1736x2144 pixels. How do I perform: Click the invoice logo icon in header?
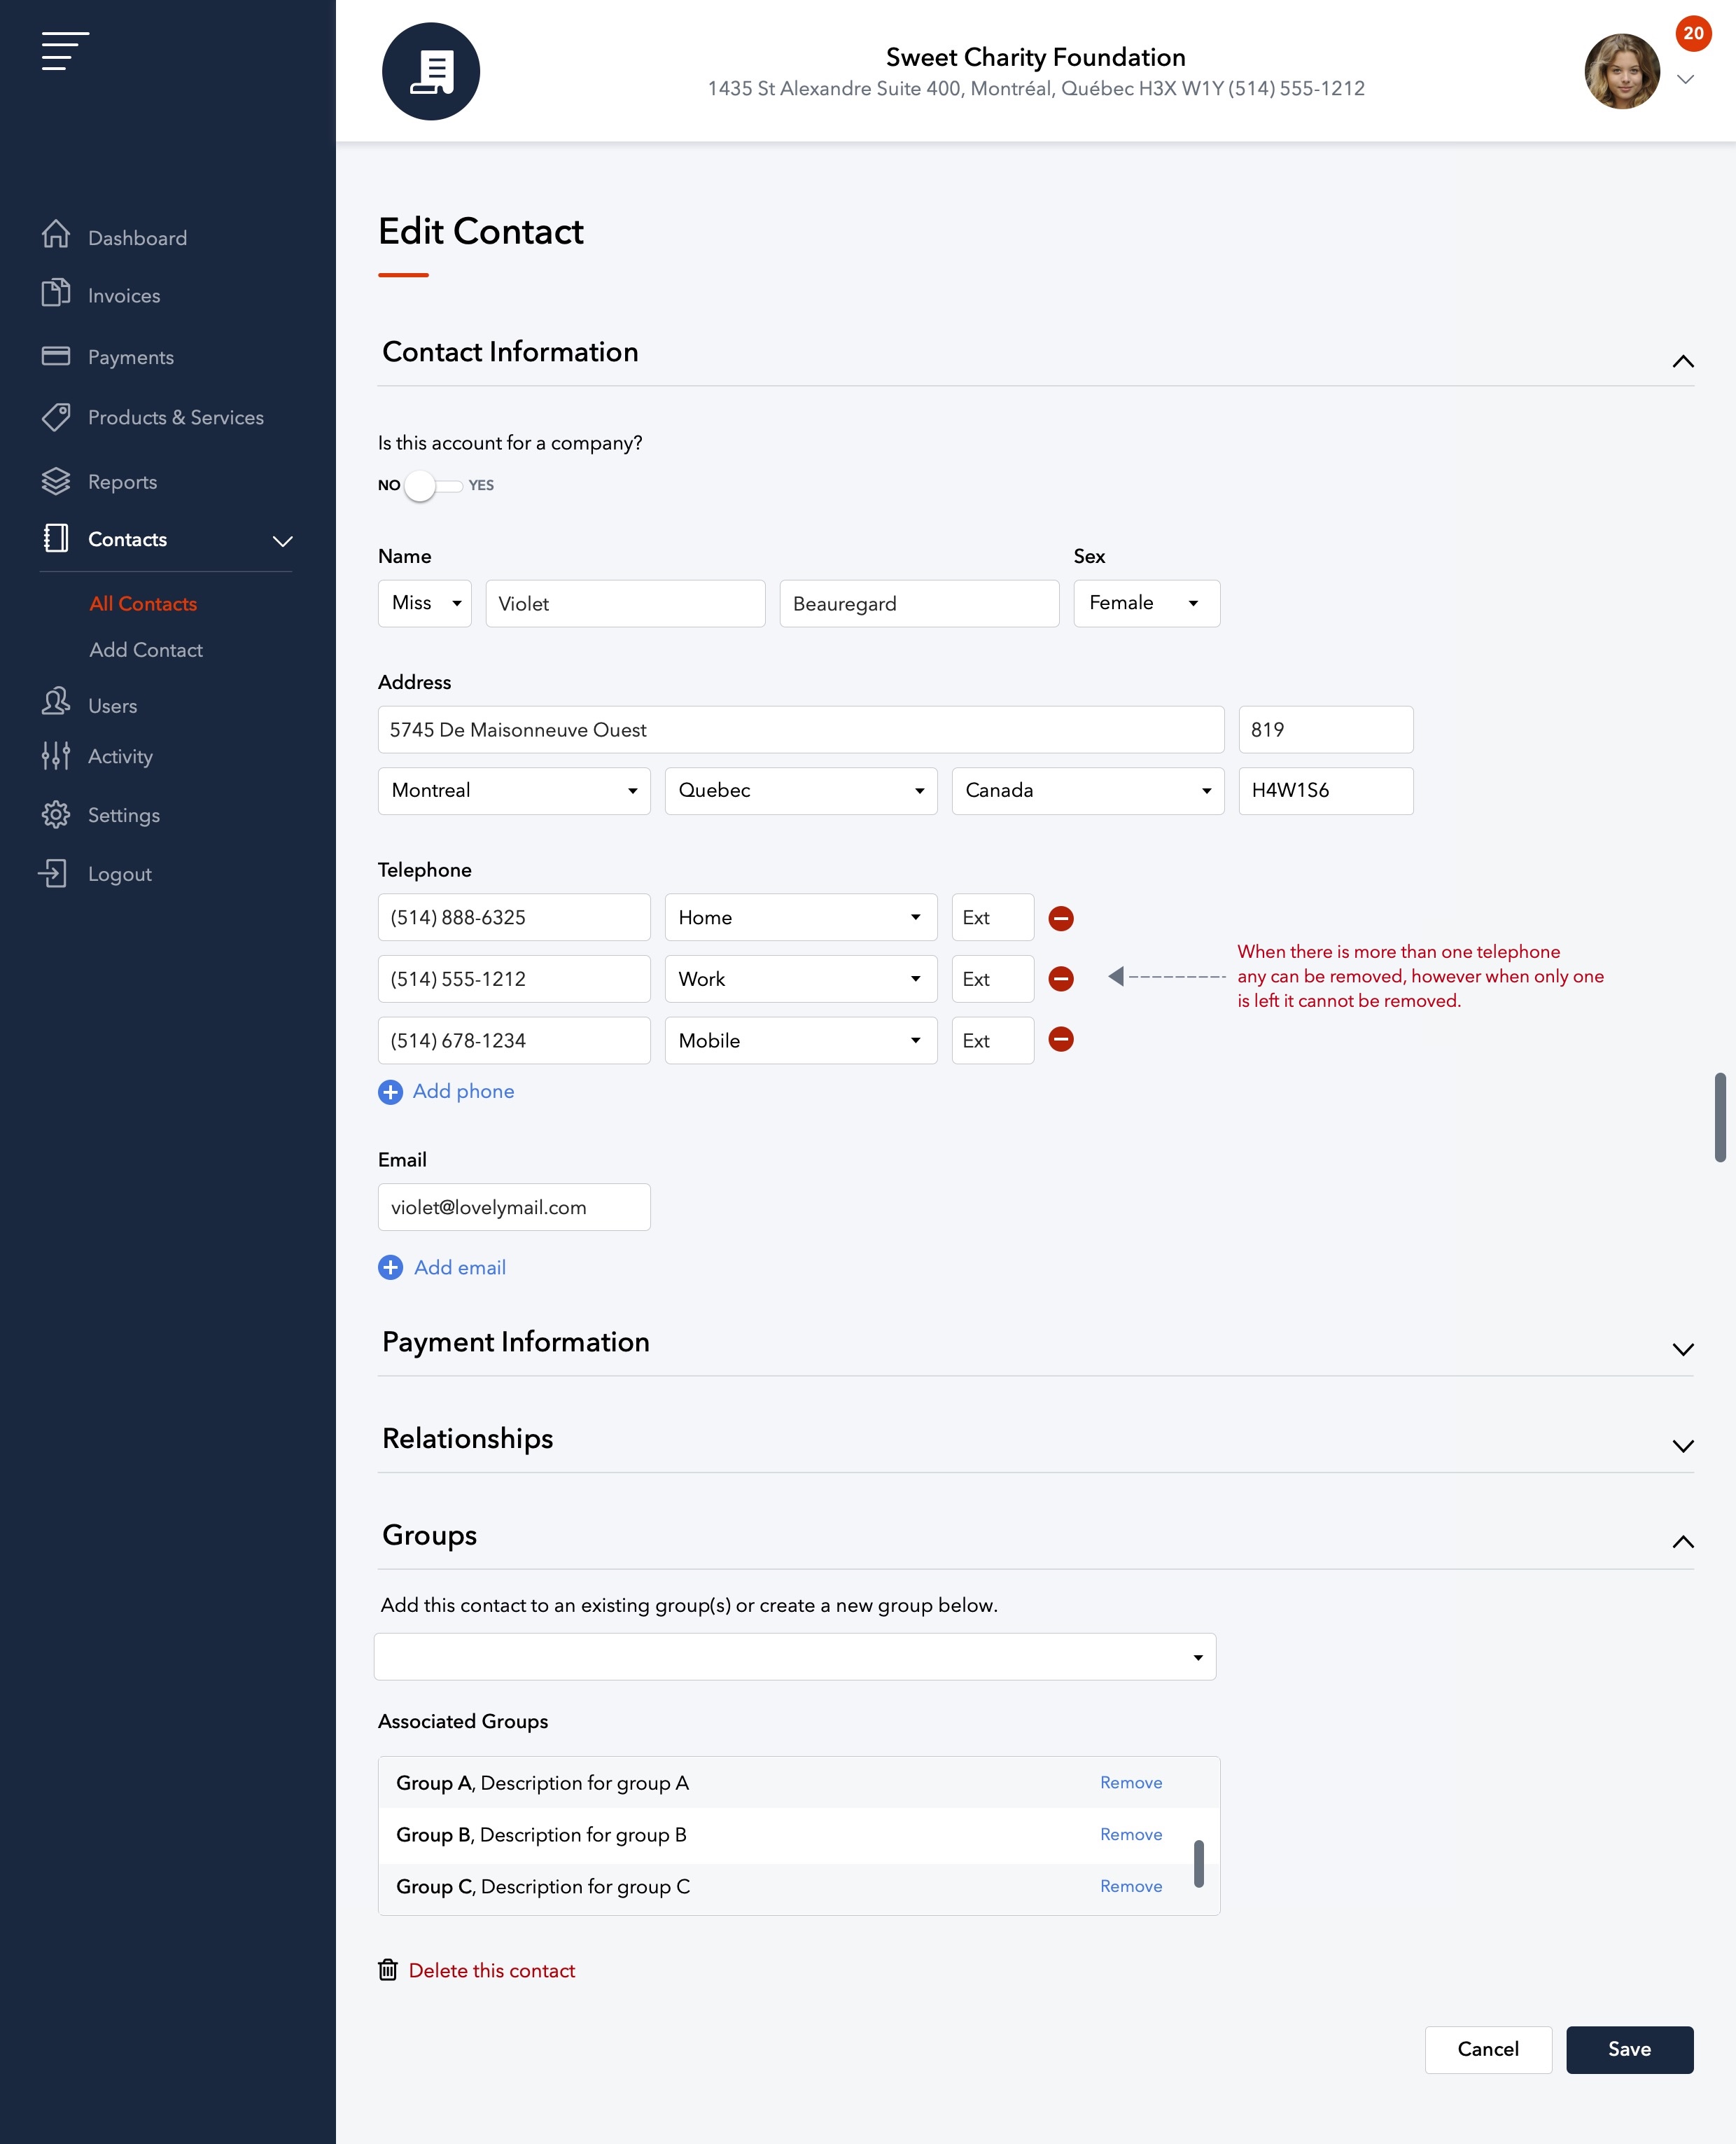pos(431,72)
